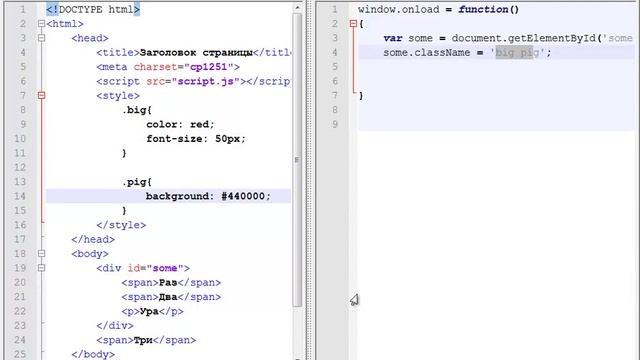Click "some.className" in the script pane
Image resolution: width=640 pixels, height=360 pixels.
427,53
